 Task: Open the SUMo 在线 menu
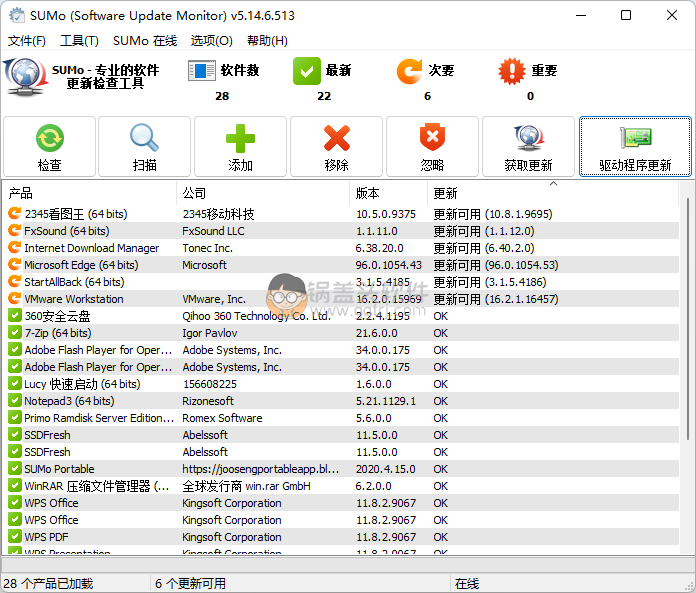coord(145,41)
